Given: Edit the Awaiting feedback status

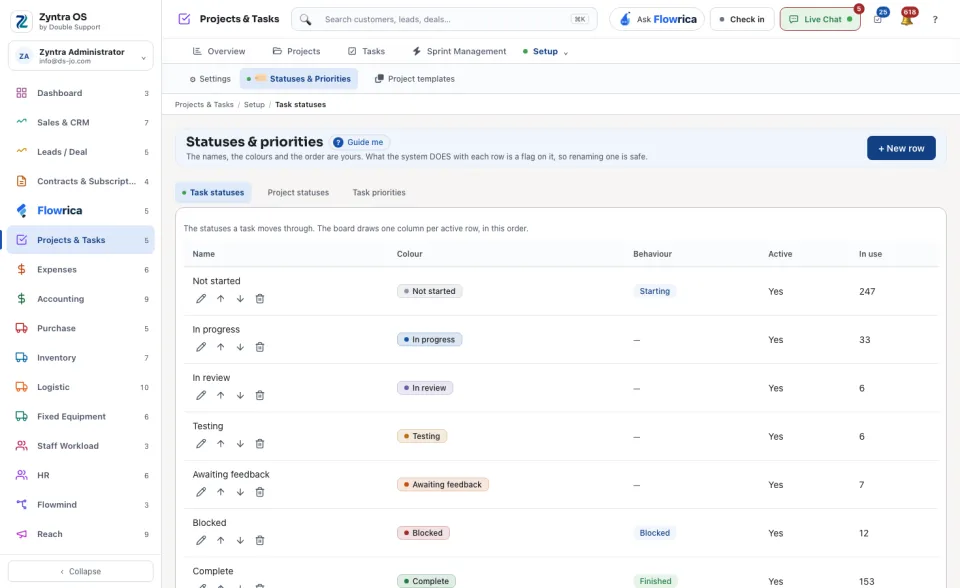Looking at the screenshot, I should [x=201, y=492].
